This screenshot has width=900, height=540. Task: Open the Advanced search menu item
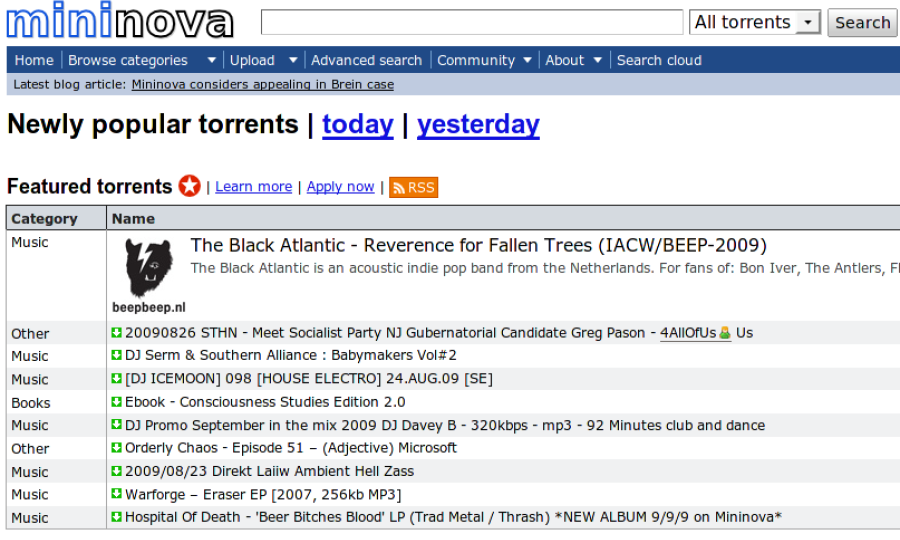click(x=366, y=60)
